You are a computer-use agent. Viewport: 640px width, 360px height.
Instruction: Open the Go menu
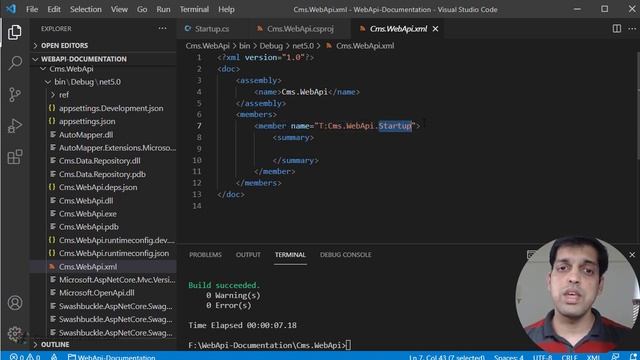pos(142,9)
